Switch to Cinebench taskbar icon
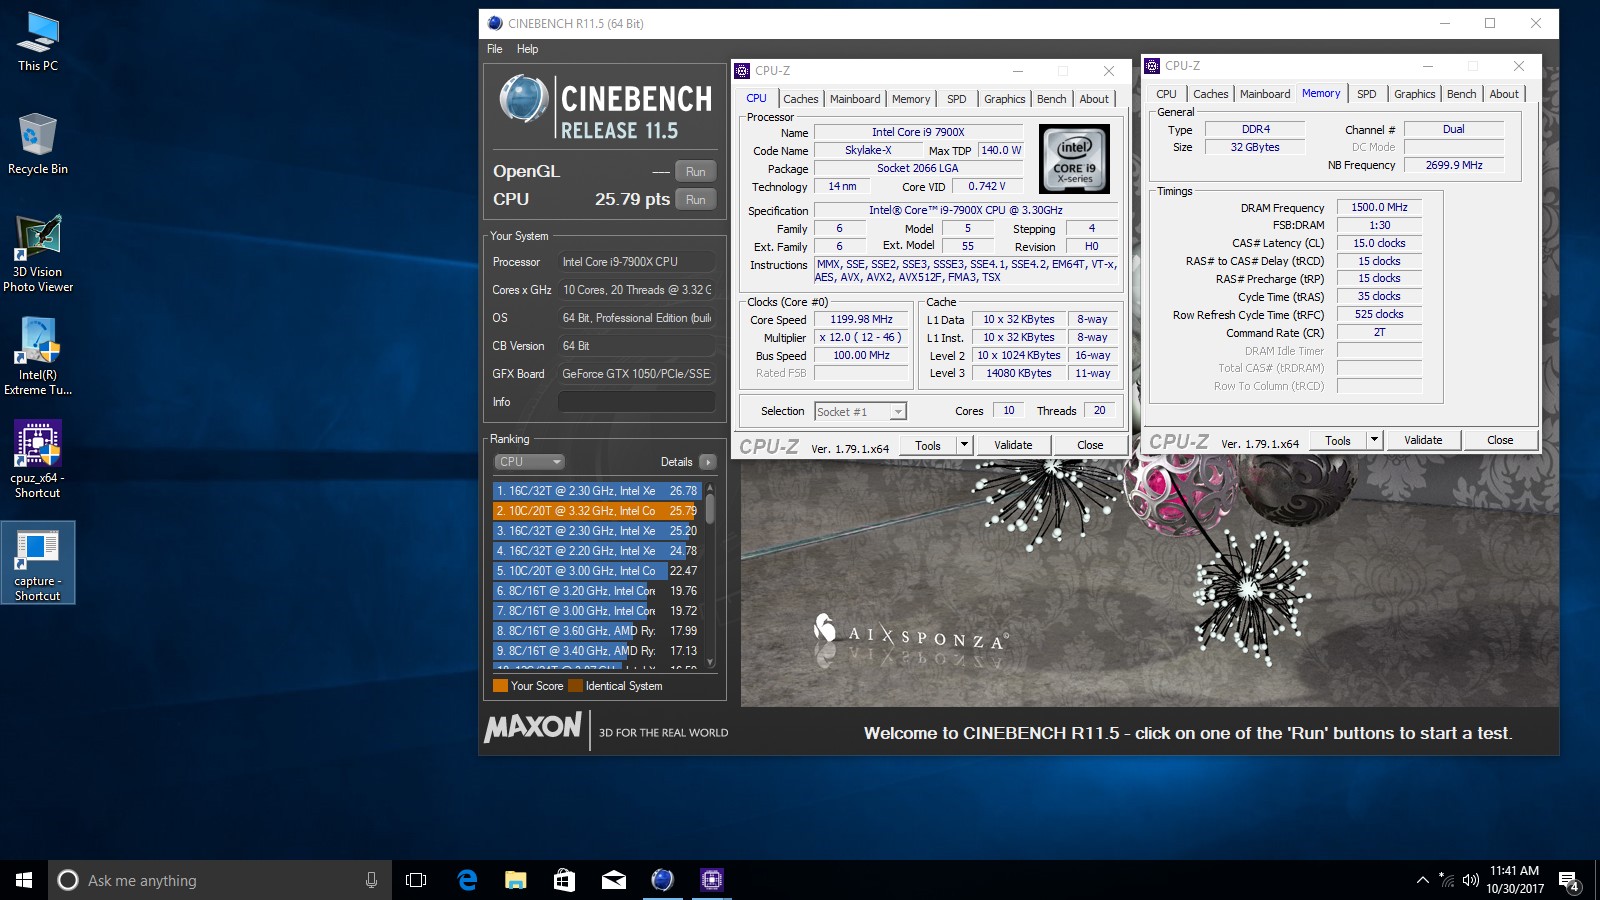This screenshot has height=900, width=1600. pos(662,880)
